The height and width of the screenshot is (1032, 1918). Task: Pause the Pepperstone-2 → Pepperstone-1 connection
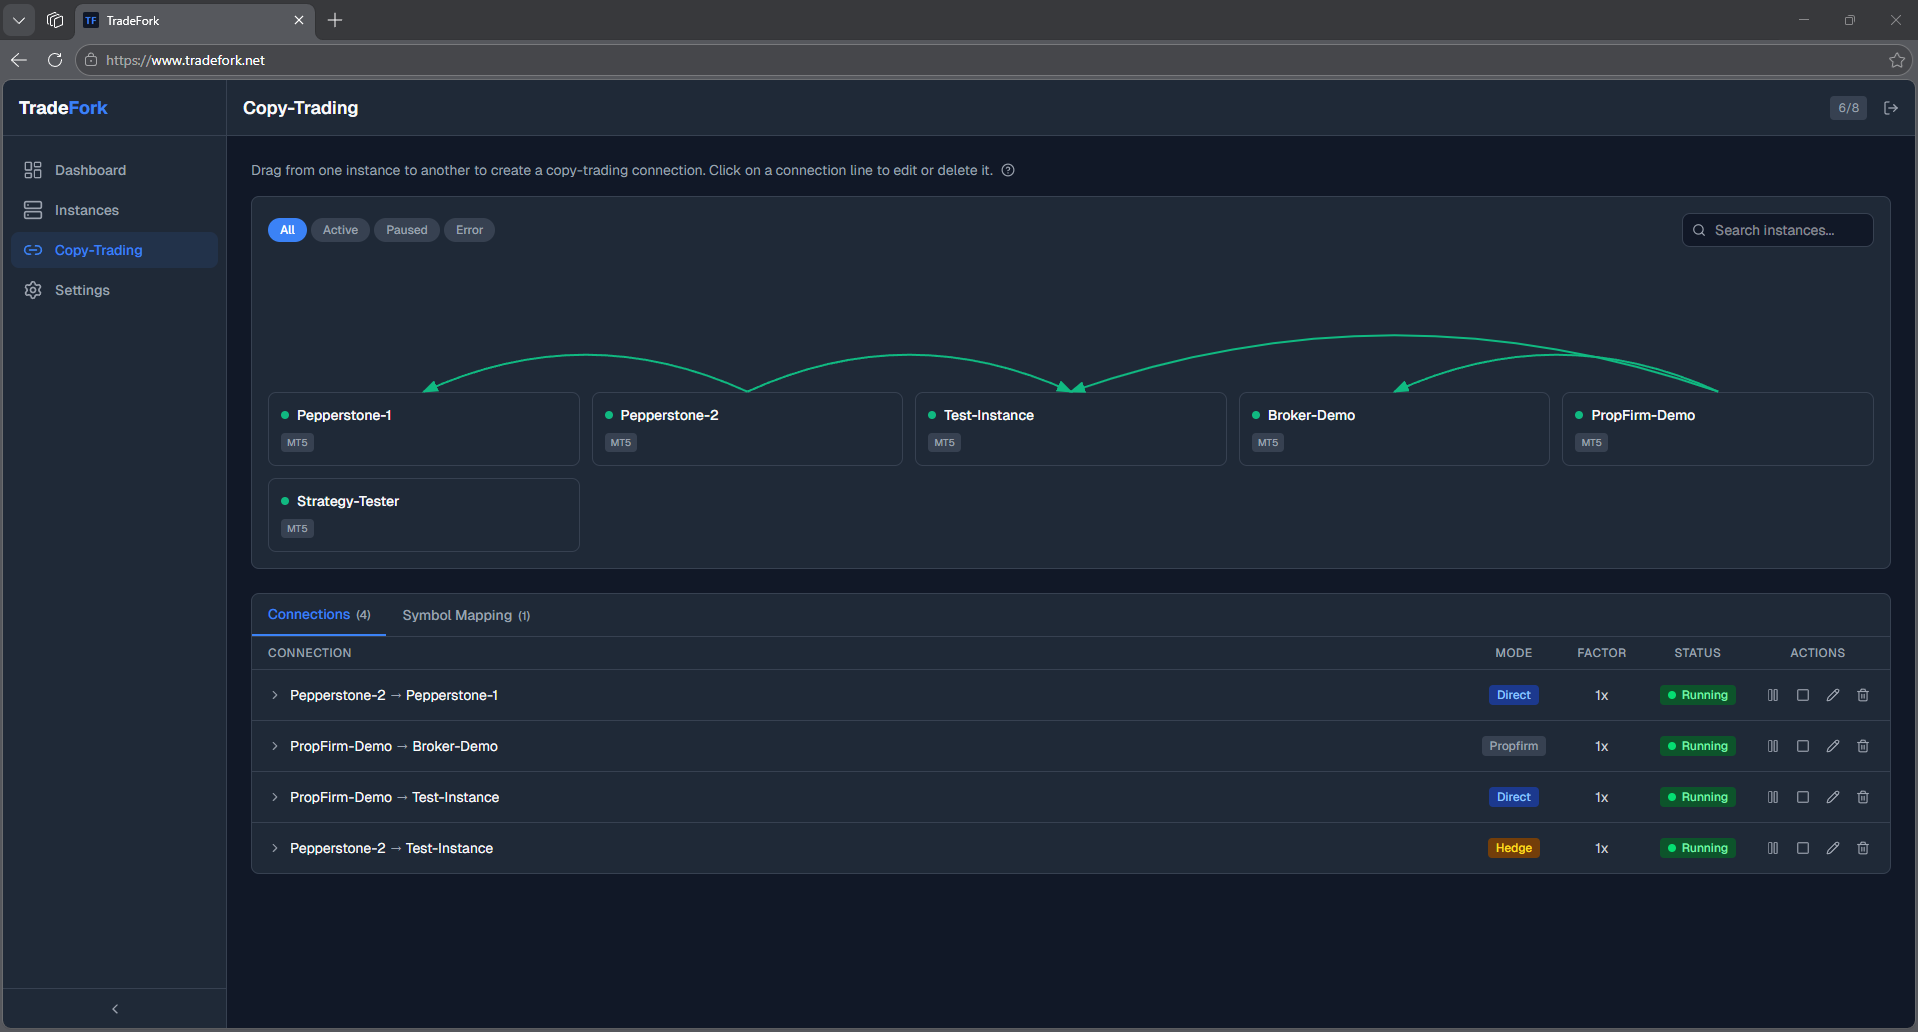[1773, 695]
